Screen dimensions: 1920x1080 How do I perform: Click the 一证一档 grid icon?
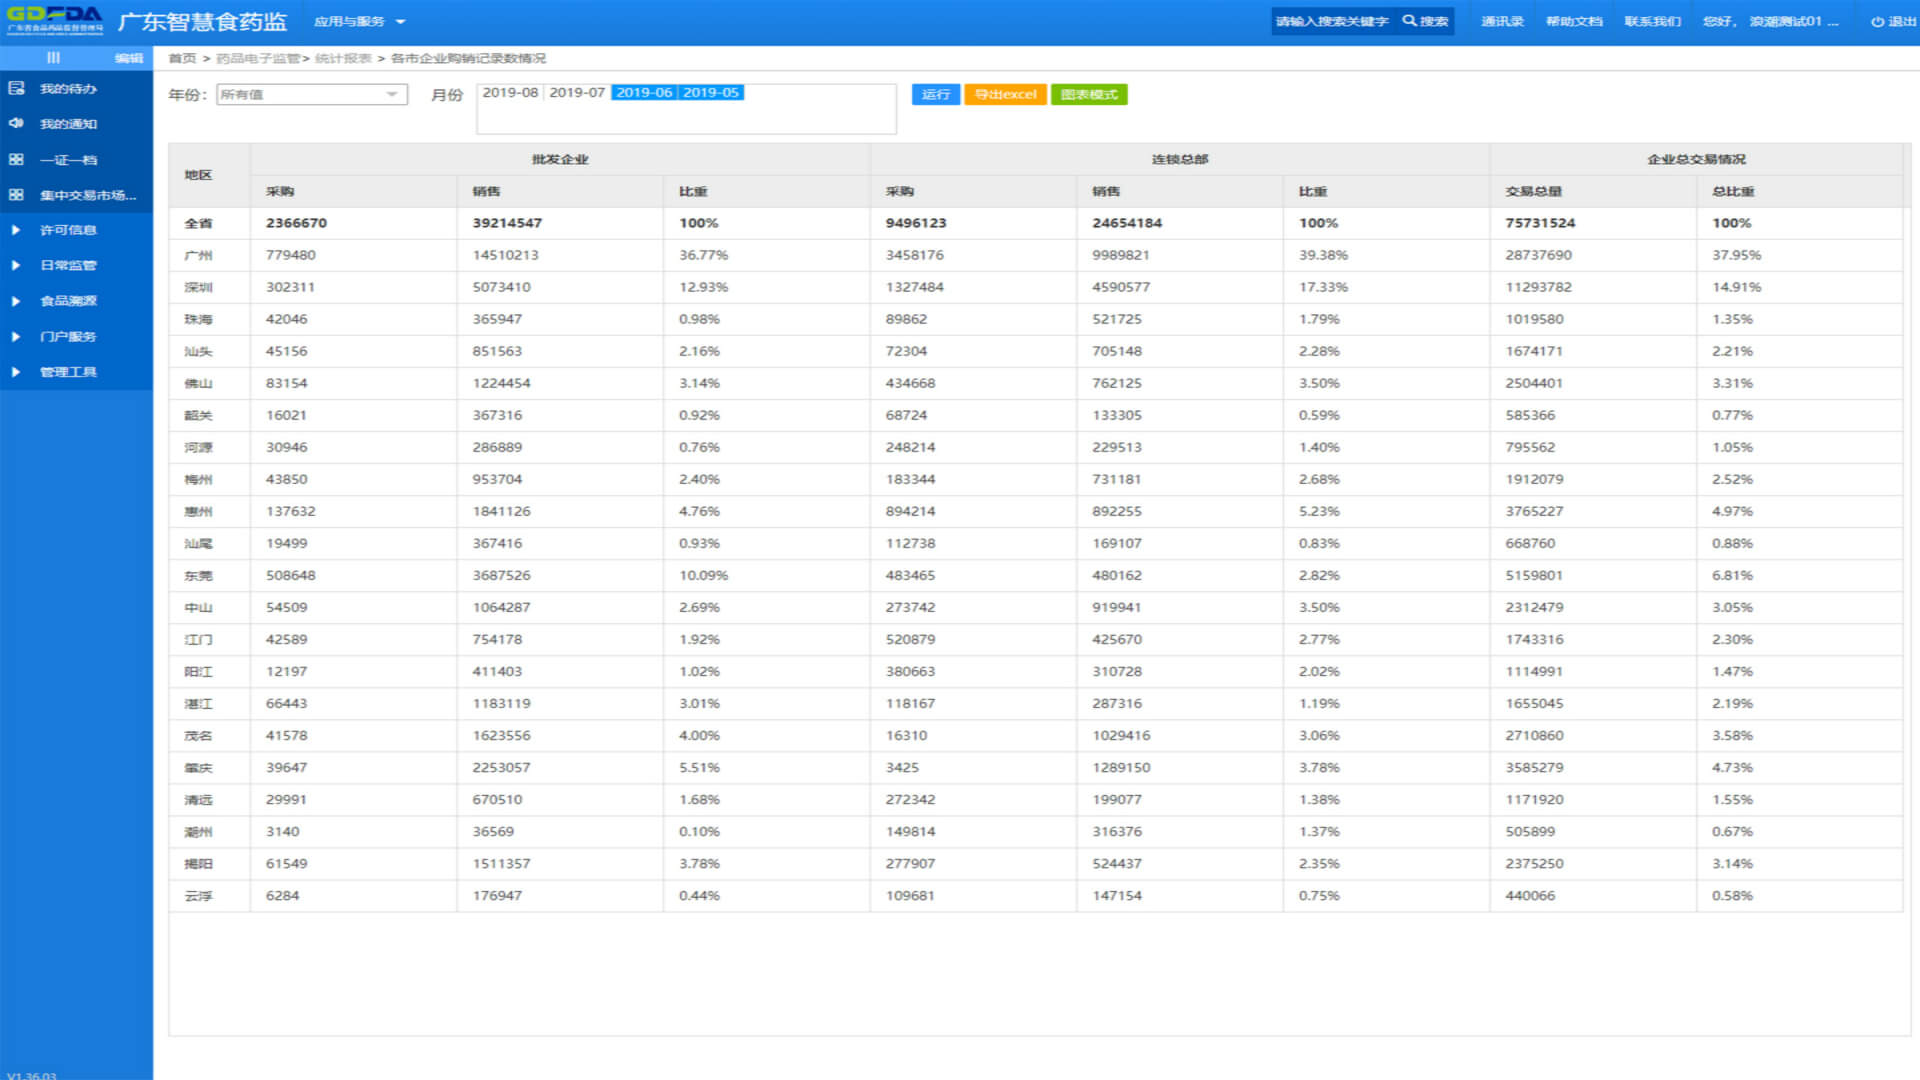coord(16,160)
